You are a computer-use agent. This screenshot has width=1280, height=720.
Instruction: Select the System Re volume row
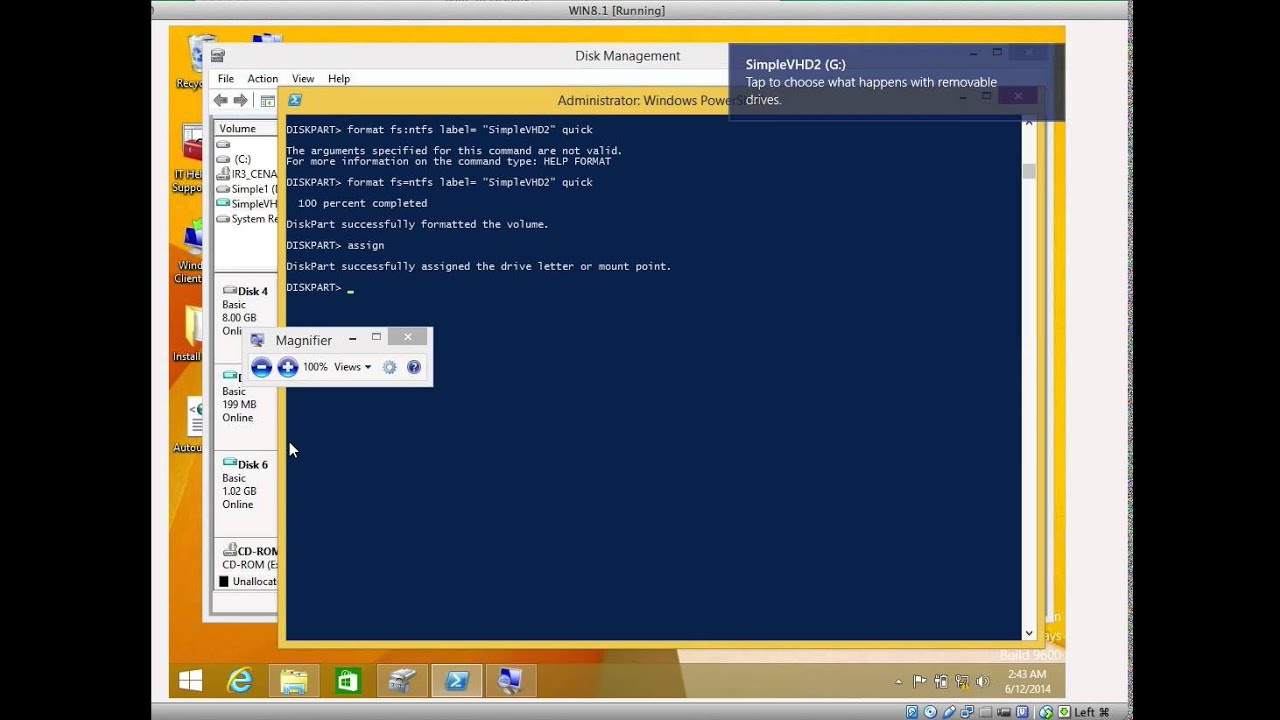pos(246,219)
